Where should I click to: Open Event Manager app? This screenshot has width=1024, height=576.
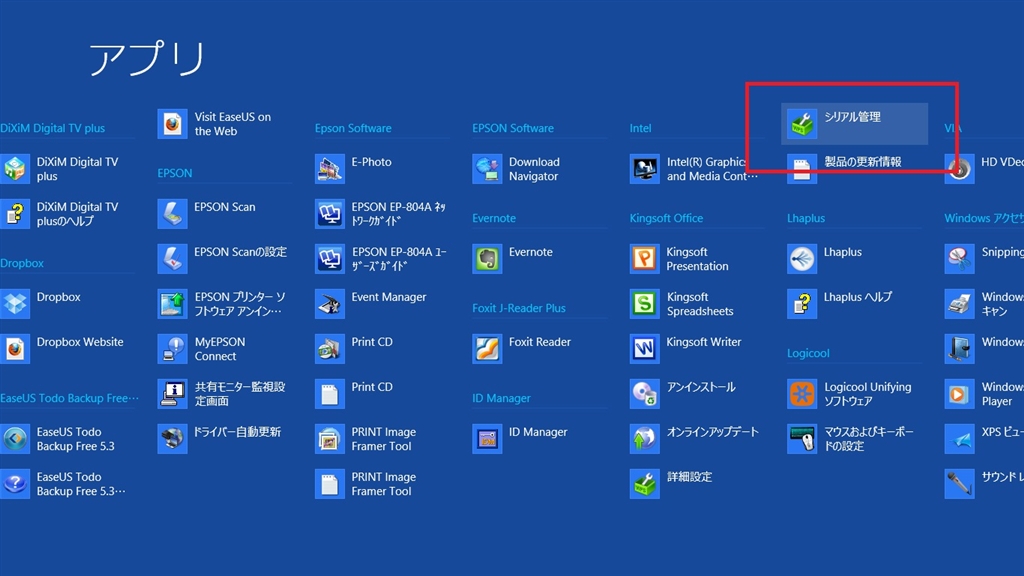coord(330,303)
